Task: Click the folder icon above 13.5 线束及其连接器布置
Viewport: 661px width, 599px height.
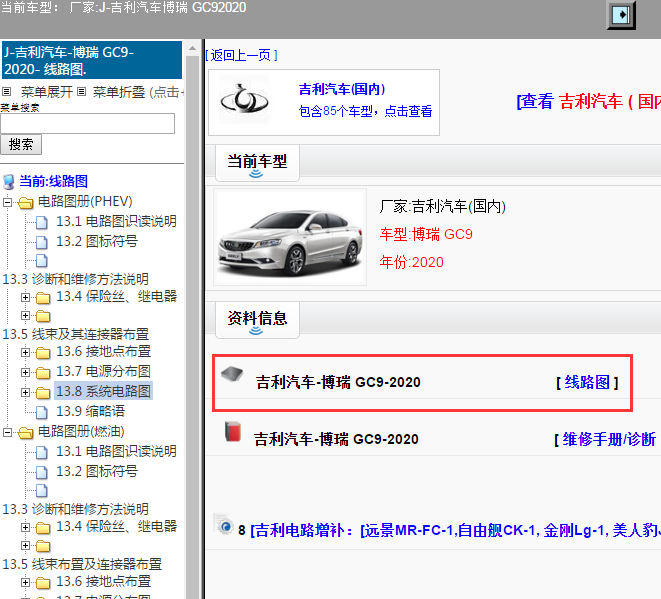Action: pos(43,316)
